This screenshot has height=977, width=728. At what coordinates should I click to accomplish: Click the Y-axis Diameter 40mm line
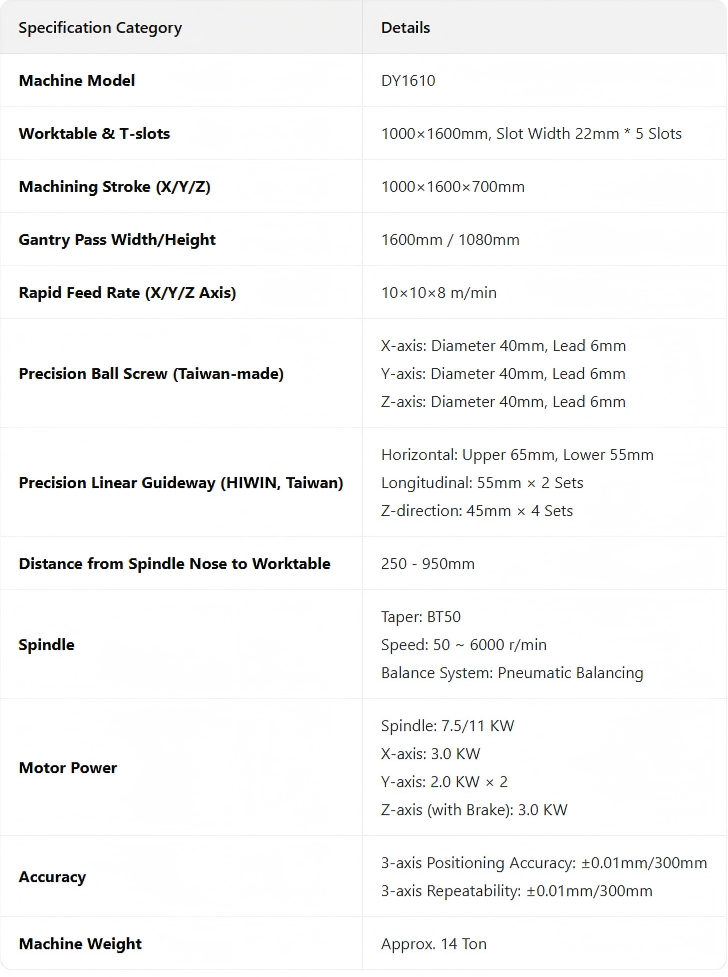[x=503, y=374]
